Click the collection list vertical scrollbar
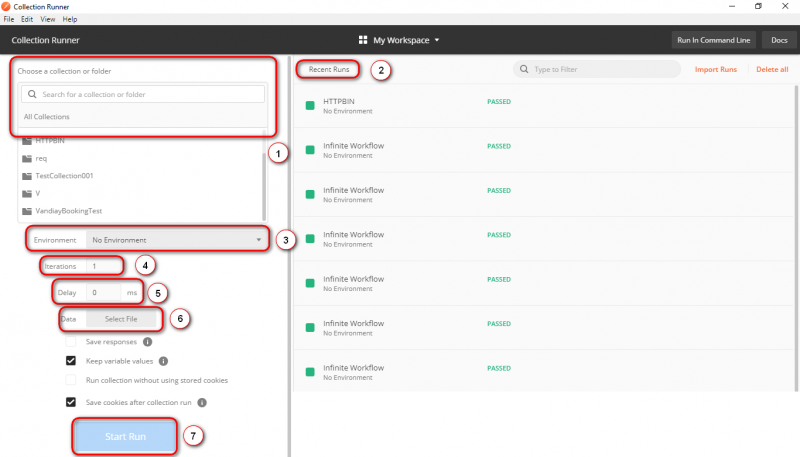 click(x=264, y=185)
